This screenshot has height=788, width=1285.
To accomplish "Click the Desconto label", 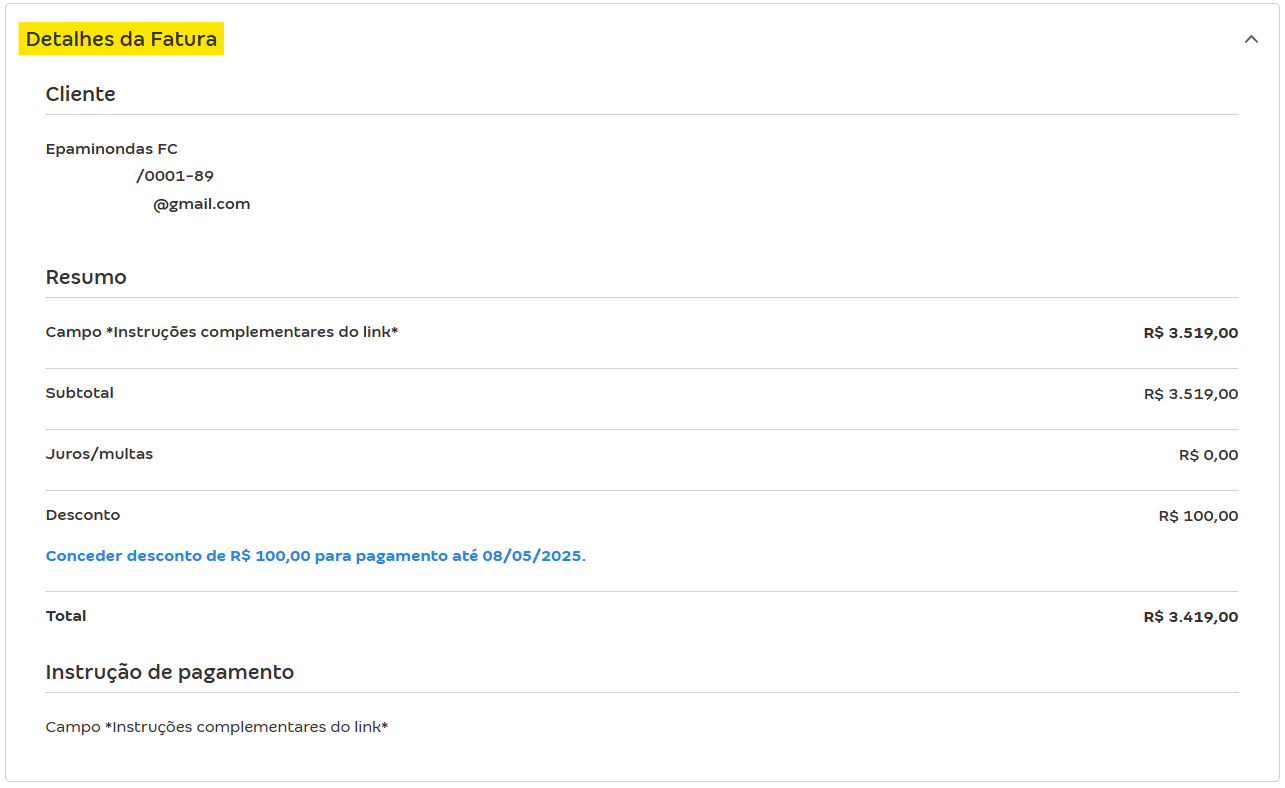I will 83,515.
